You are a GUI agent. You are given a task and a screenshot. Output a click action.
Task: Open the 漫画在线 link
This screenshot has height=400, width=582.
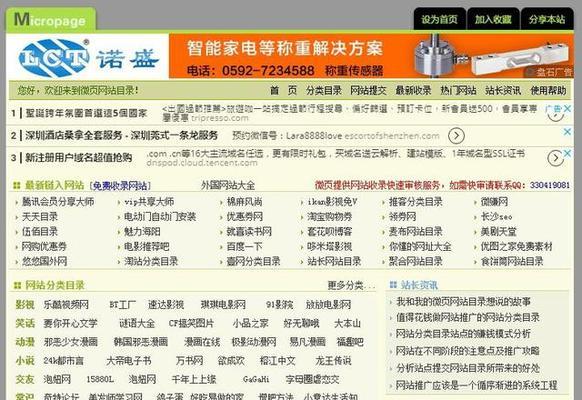[202, 342]
